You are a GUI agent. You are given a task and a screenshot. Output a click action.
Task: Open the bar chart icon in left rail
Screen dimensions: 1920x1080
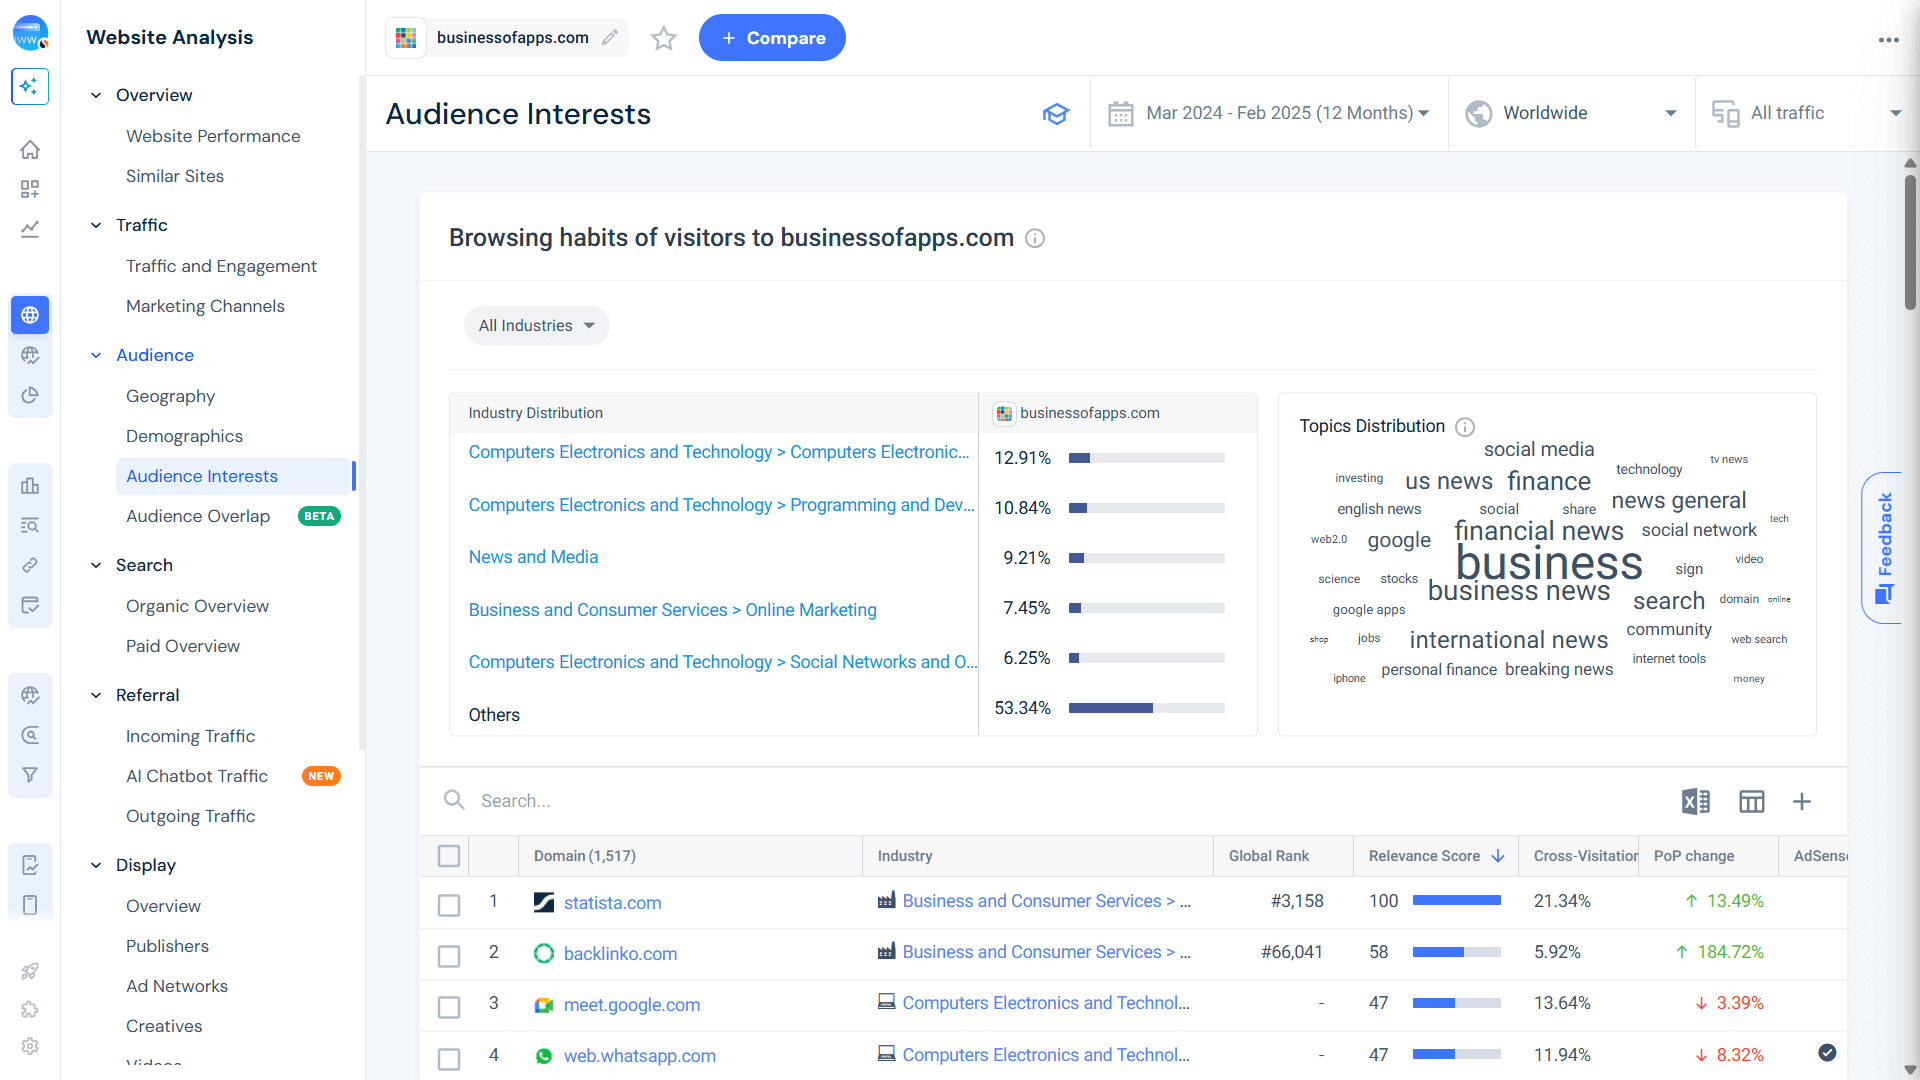(x=30, y=485)
